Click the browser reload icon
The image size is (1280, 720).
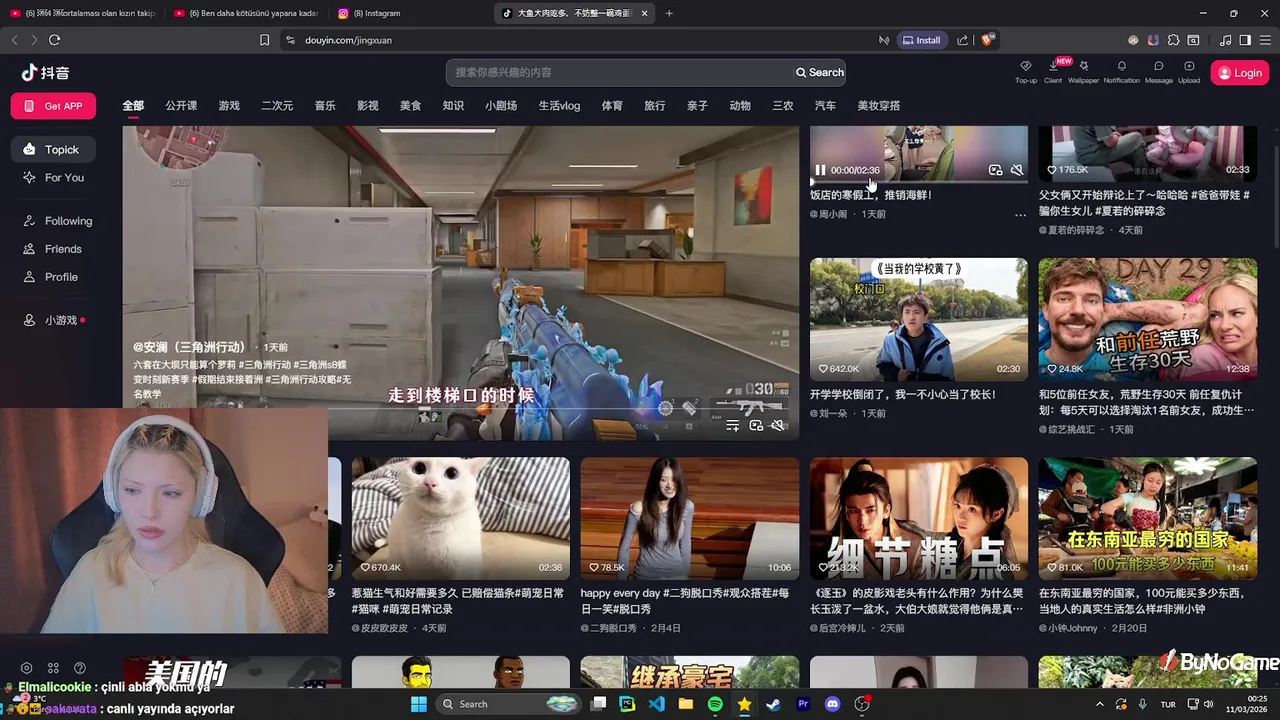(x=54, y=40)
